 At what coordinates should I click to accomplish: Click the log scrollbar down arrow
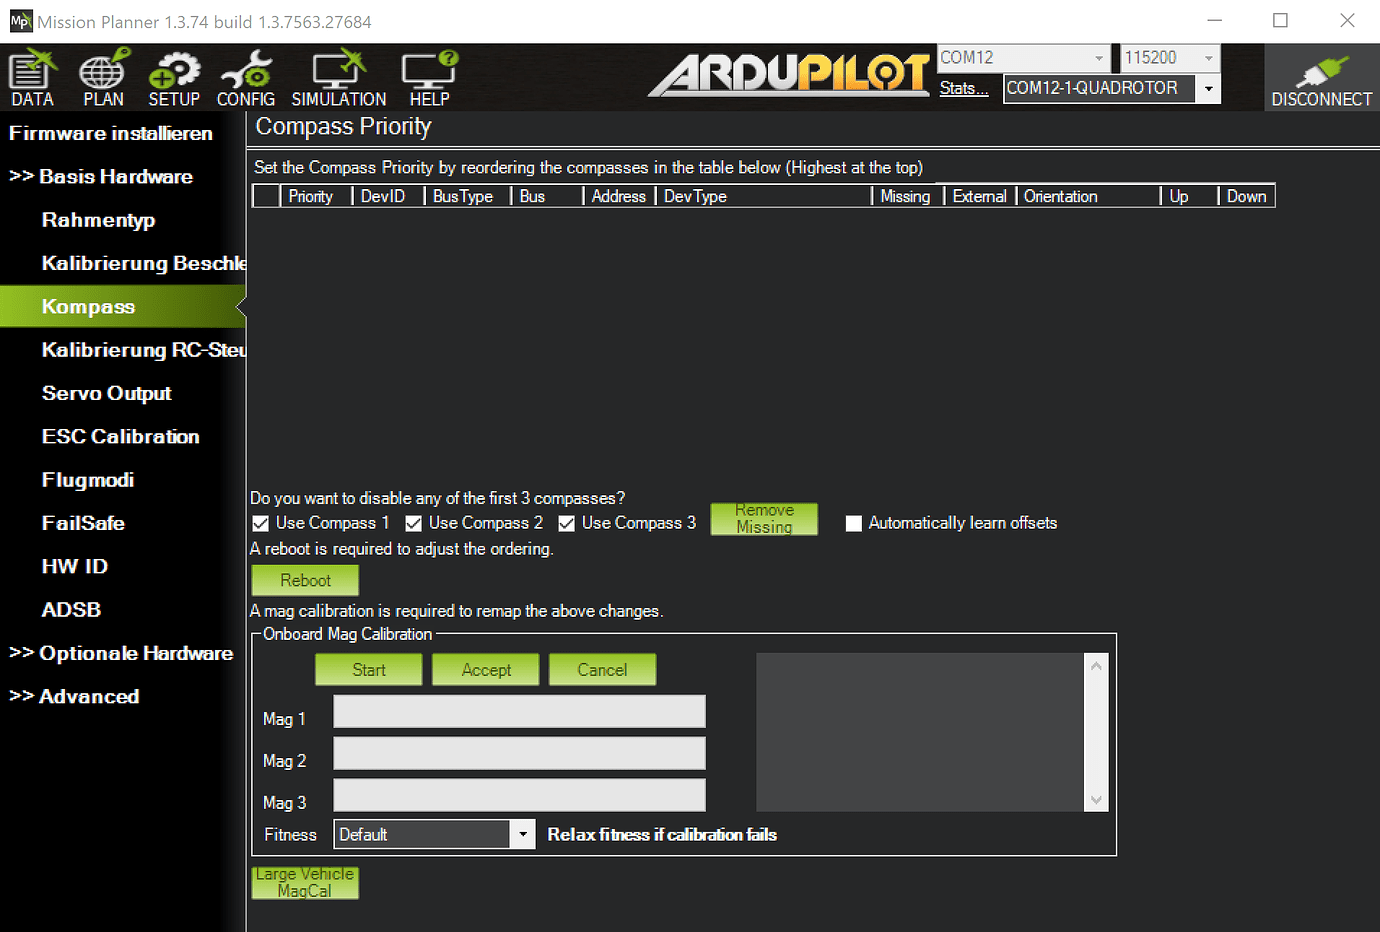(x=1096, y=800)
